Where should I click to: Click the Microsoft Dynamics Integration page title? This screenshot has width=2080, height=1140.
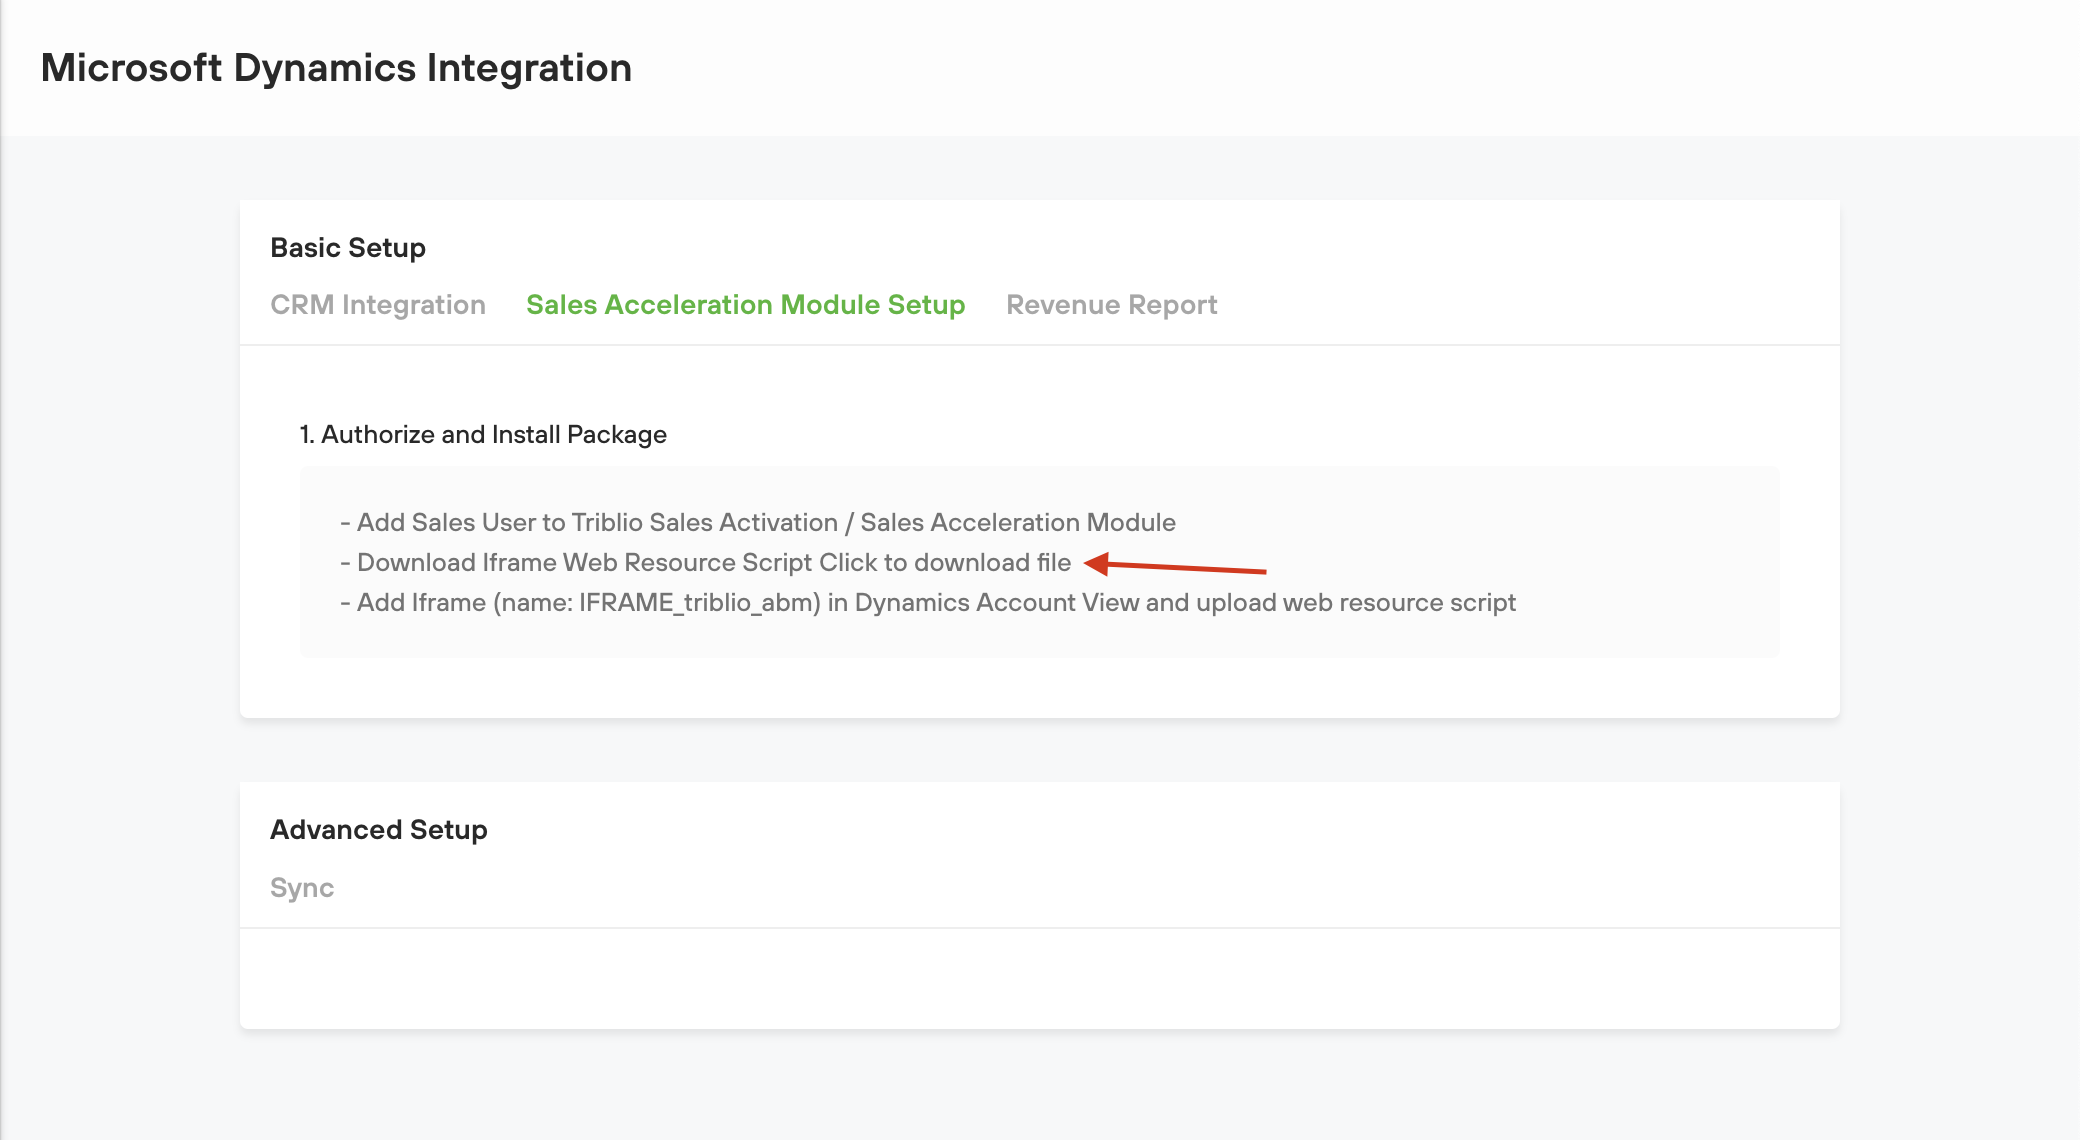(x=336, y=68)
